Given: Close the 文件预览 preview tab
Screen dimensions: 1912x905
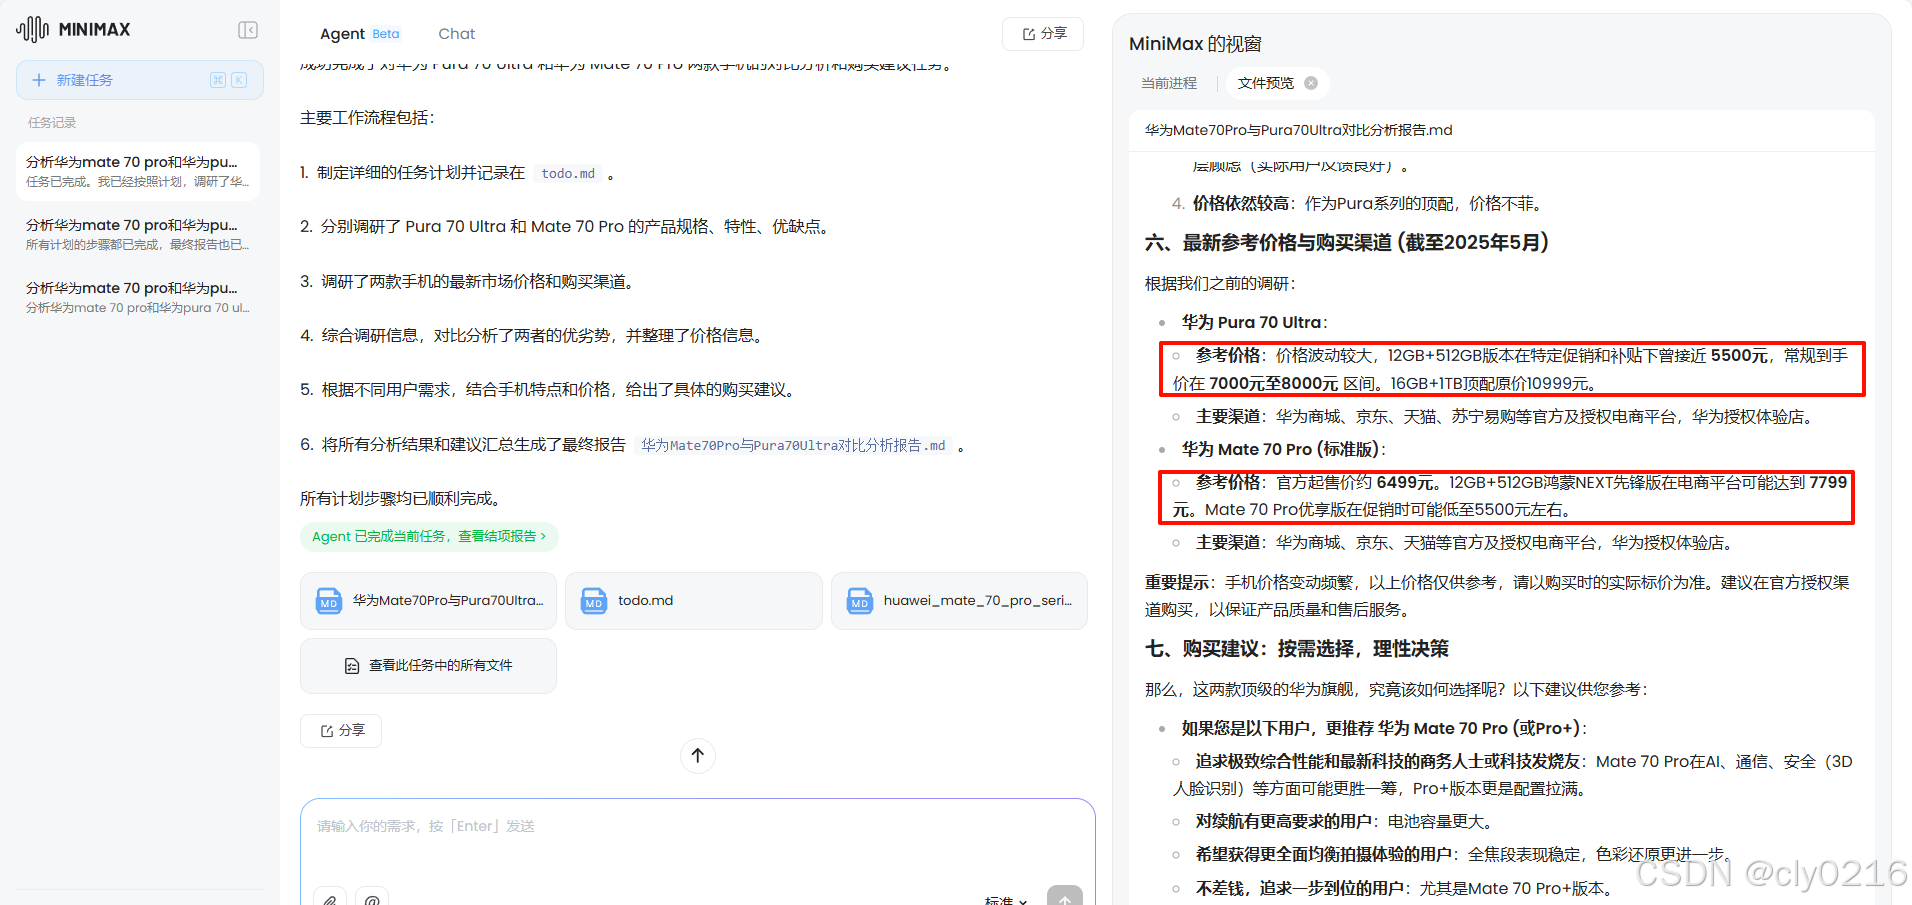Looking at the screenshot, I should (x=1310, y=83).
